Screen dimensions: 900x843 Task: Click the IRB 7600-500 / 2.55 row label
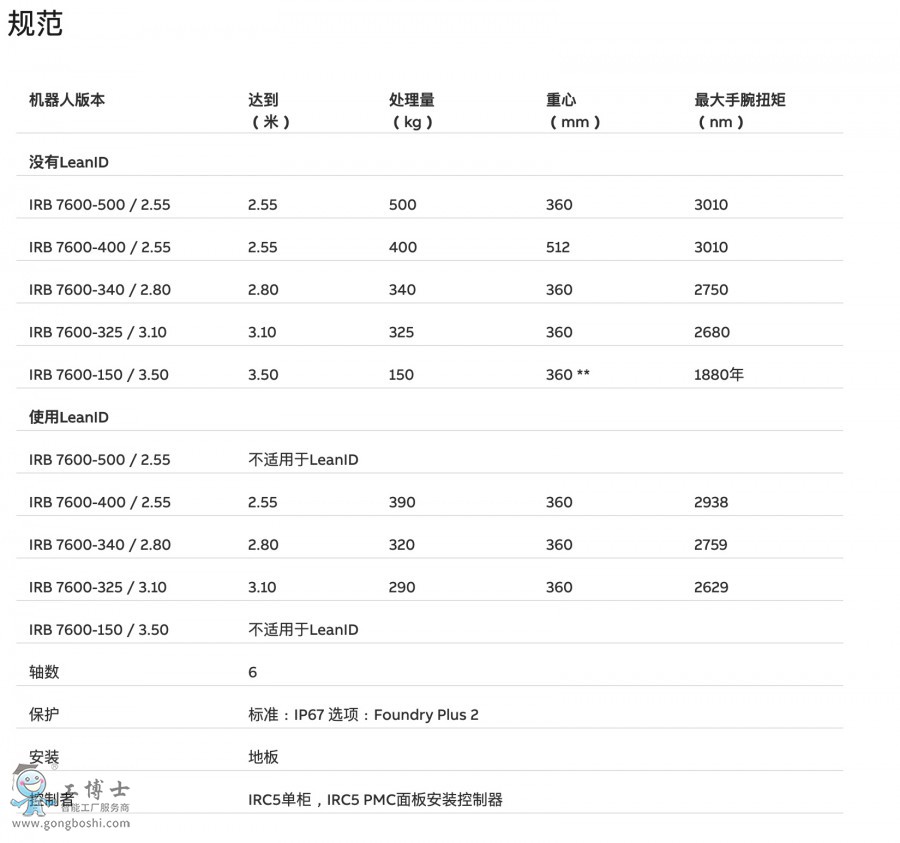99,204
